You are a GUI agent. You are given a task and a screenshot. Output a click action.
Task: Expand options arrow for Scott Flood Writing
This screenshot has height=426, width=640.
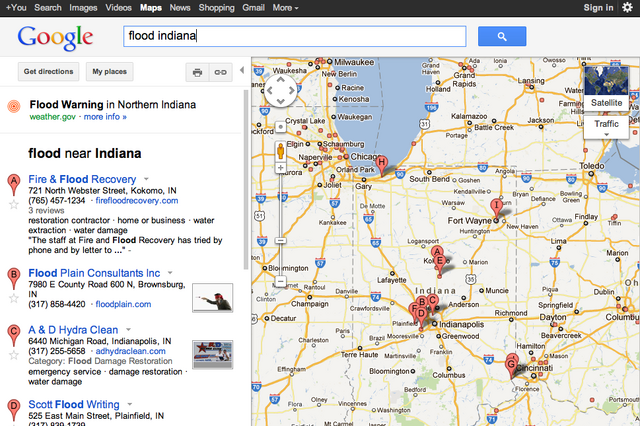click(x=130, y=404)
